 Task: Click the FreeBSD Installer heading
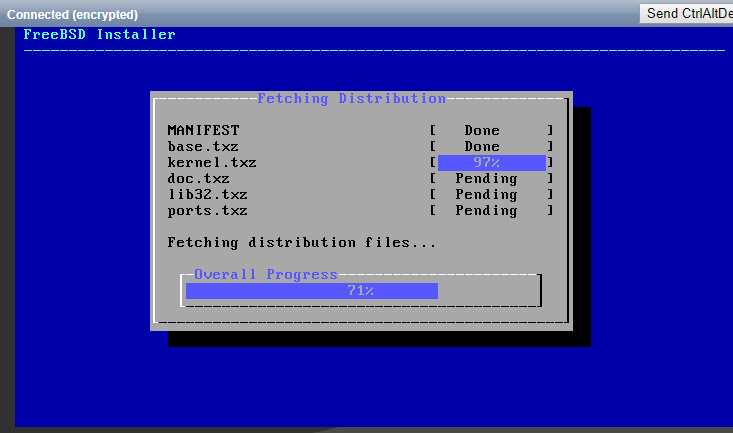(x=100, y=35)
